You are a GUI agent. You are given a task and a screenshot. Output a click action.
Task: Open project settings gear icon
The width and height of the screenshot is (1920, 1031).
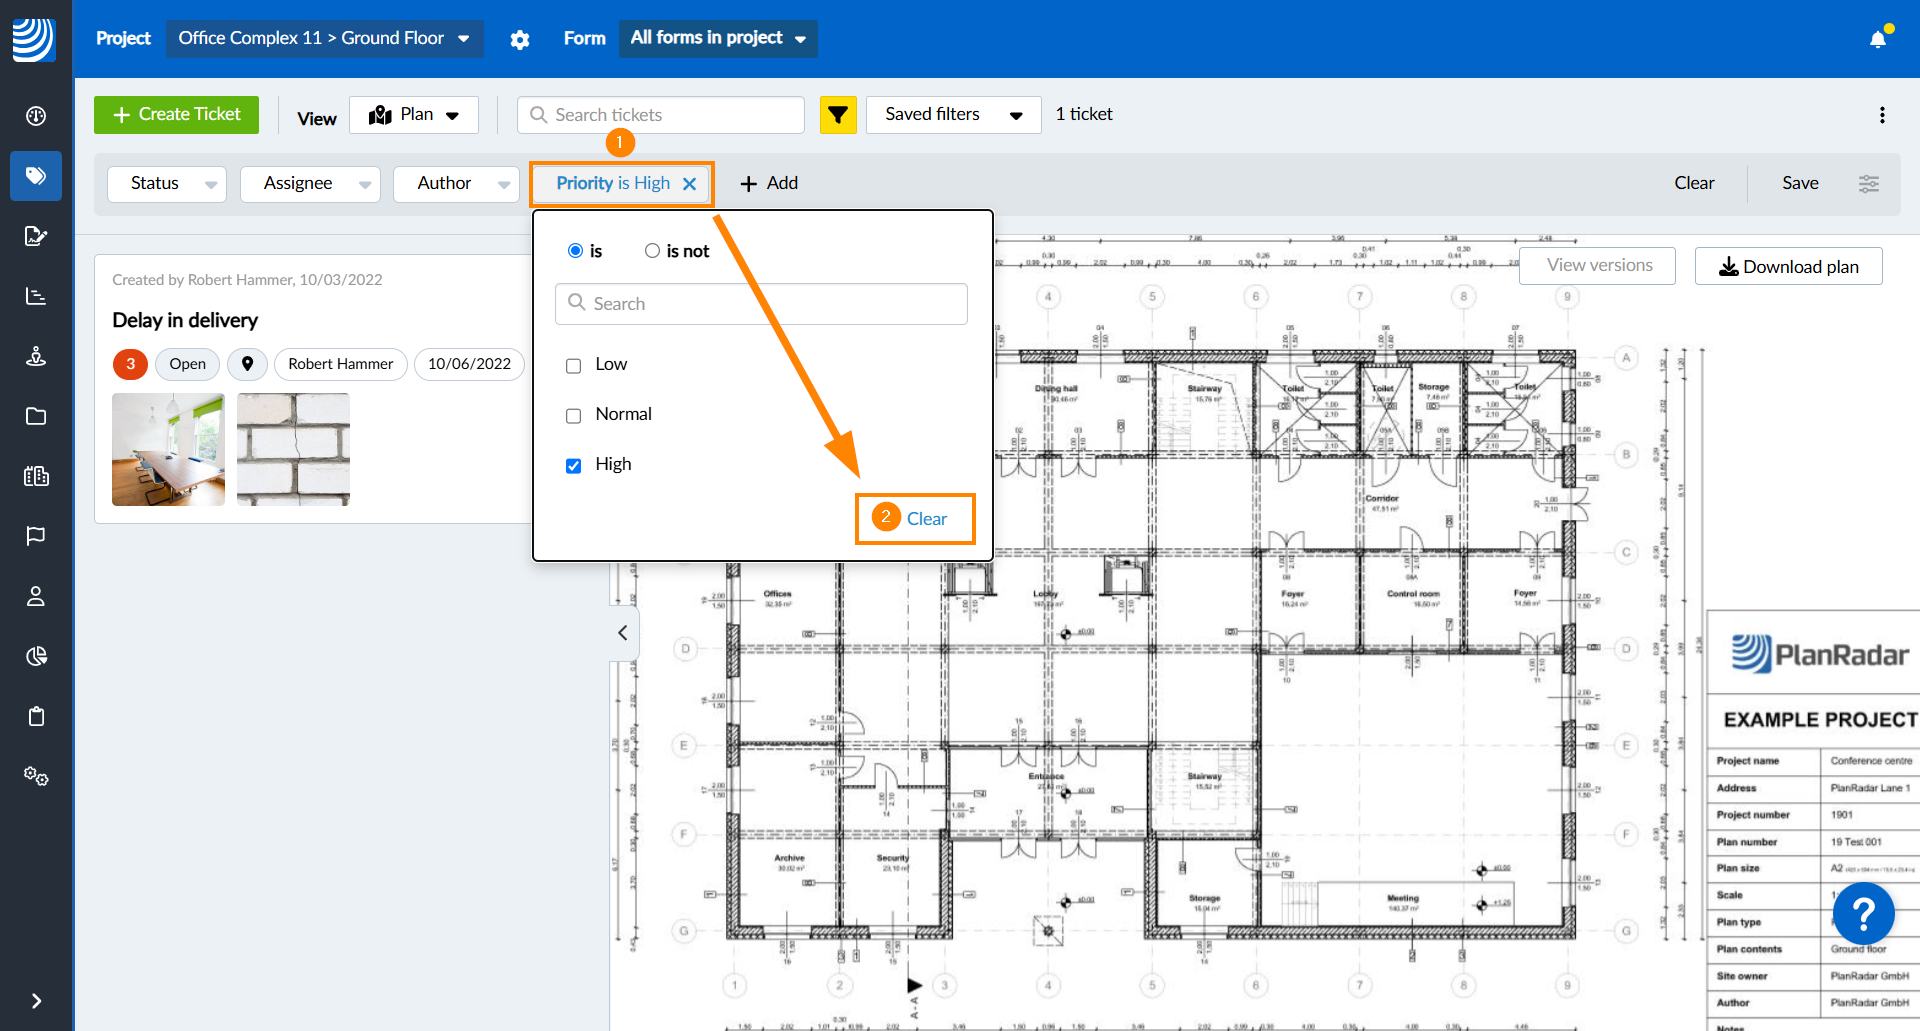tap(520, 40)
